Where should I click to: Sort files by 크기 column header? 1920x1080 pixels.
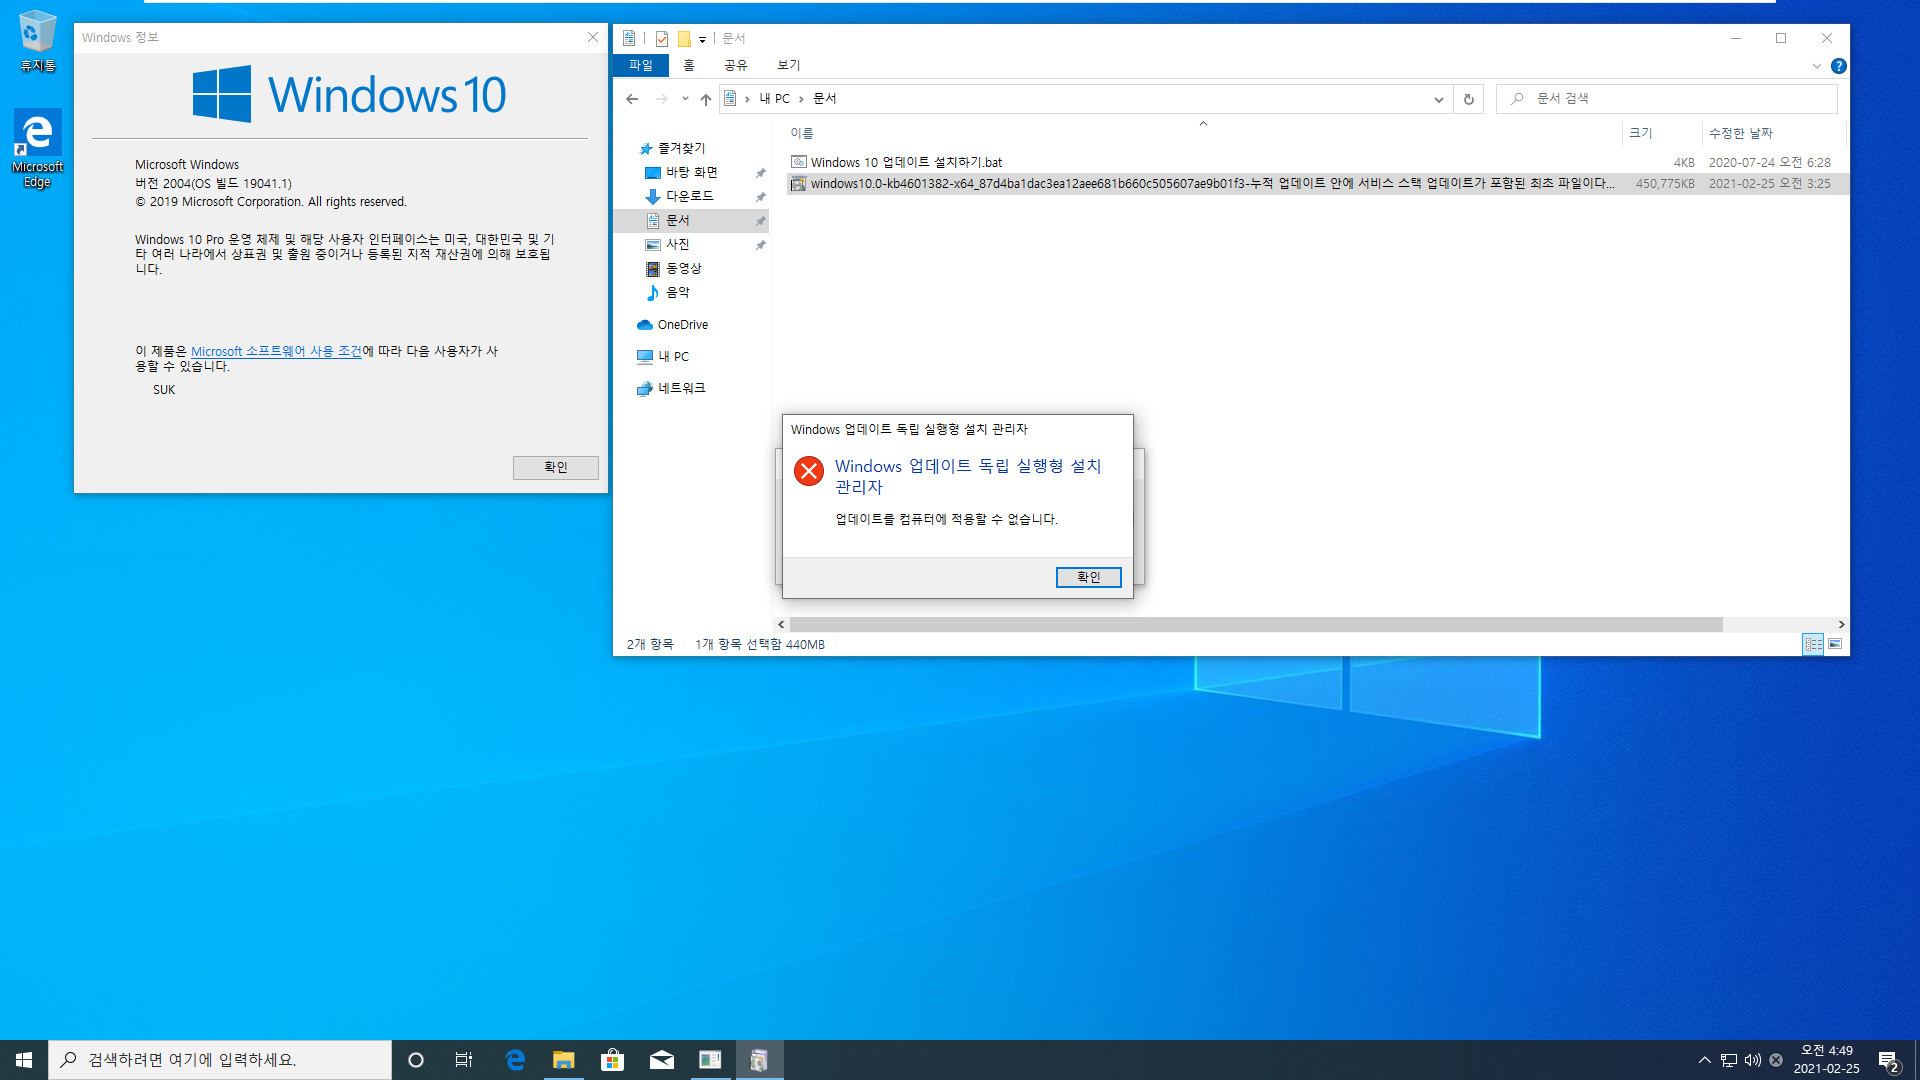[x=1661, y=133]
